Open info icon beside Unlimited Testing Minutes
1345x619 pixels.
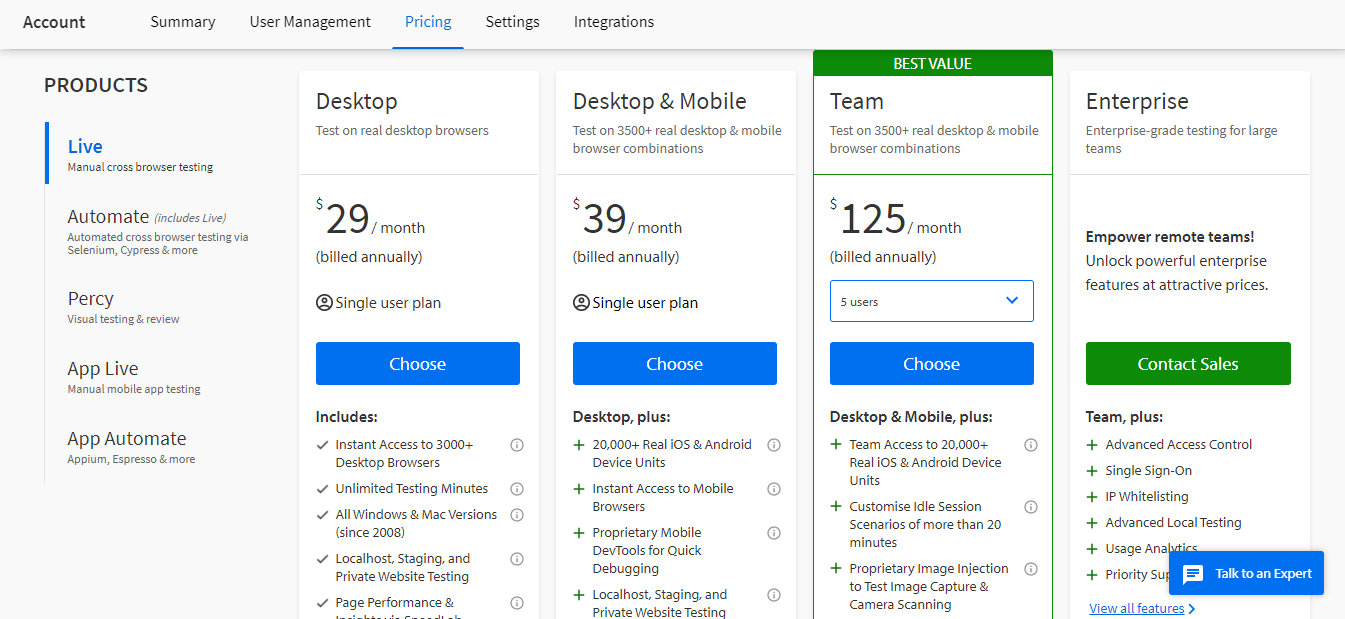pos(517,489)
